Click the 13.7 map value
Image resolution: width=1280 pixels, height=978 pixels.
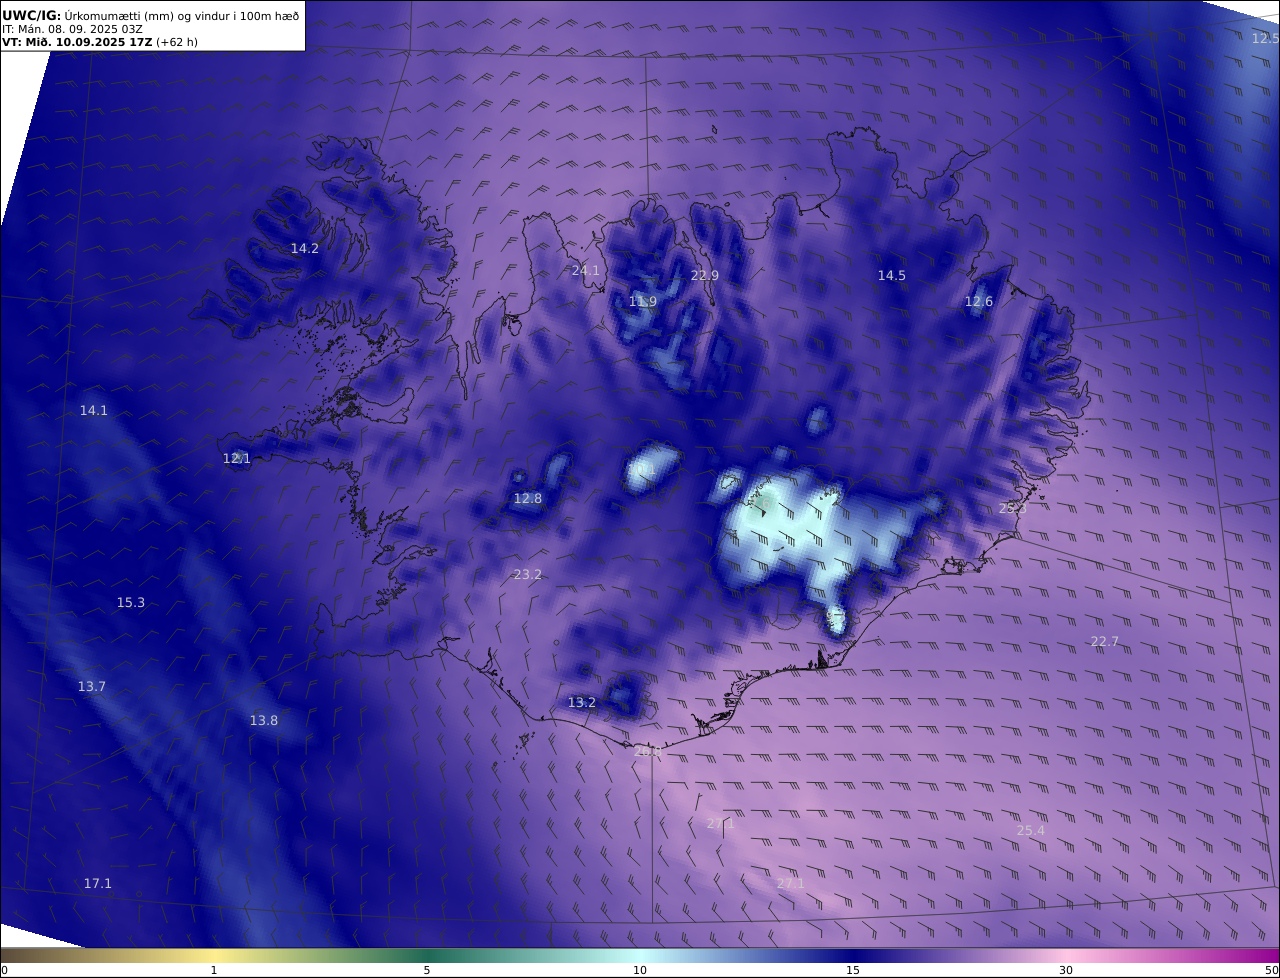point(92,686)
